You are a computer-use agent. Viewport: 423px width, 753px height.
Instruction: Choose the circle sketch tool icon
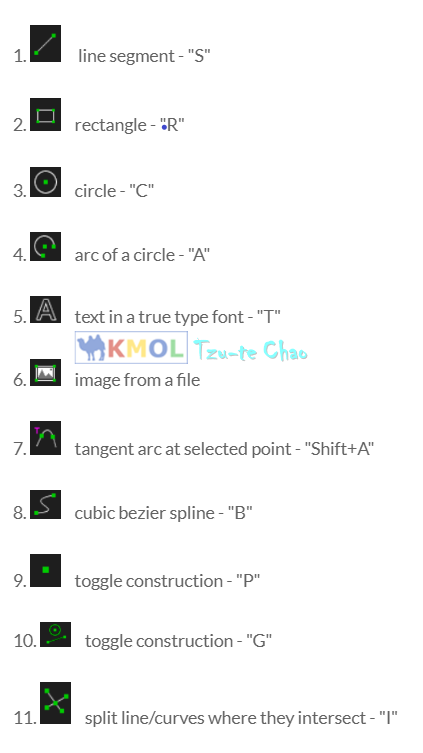pyautogui.click(x=46, y=182)
